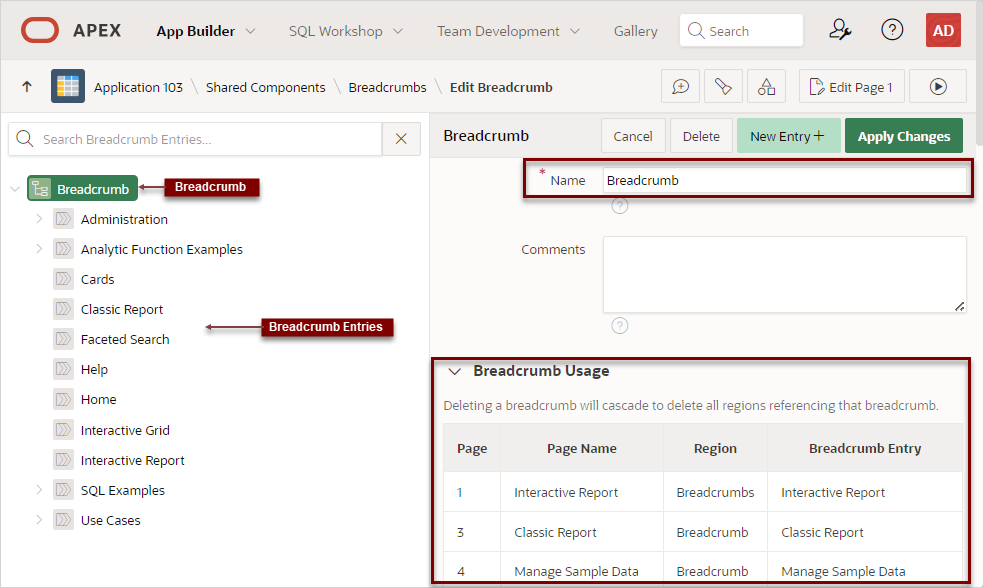
Task: Click the Breadcrumbs region cell
Action: (715, 492)
